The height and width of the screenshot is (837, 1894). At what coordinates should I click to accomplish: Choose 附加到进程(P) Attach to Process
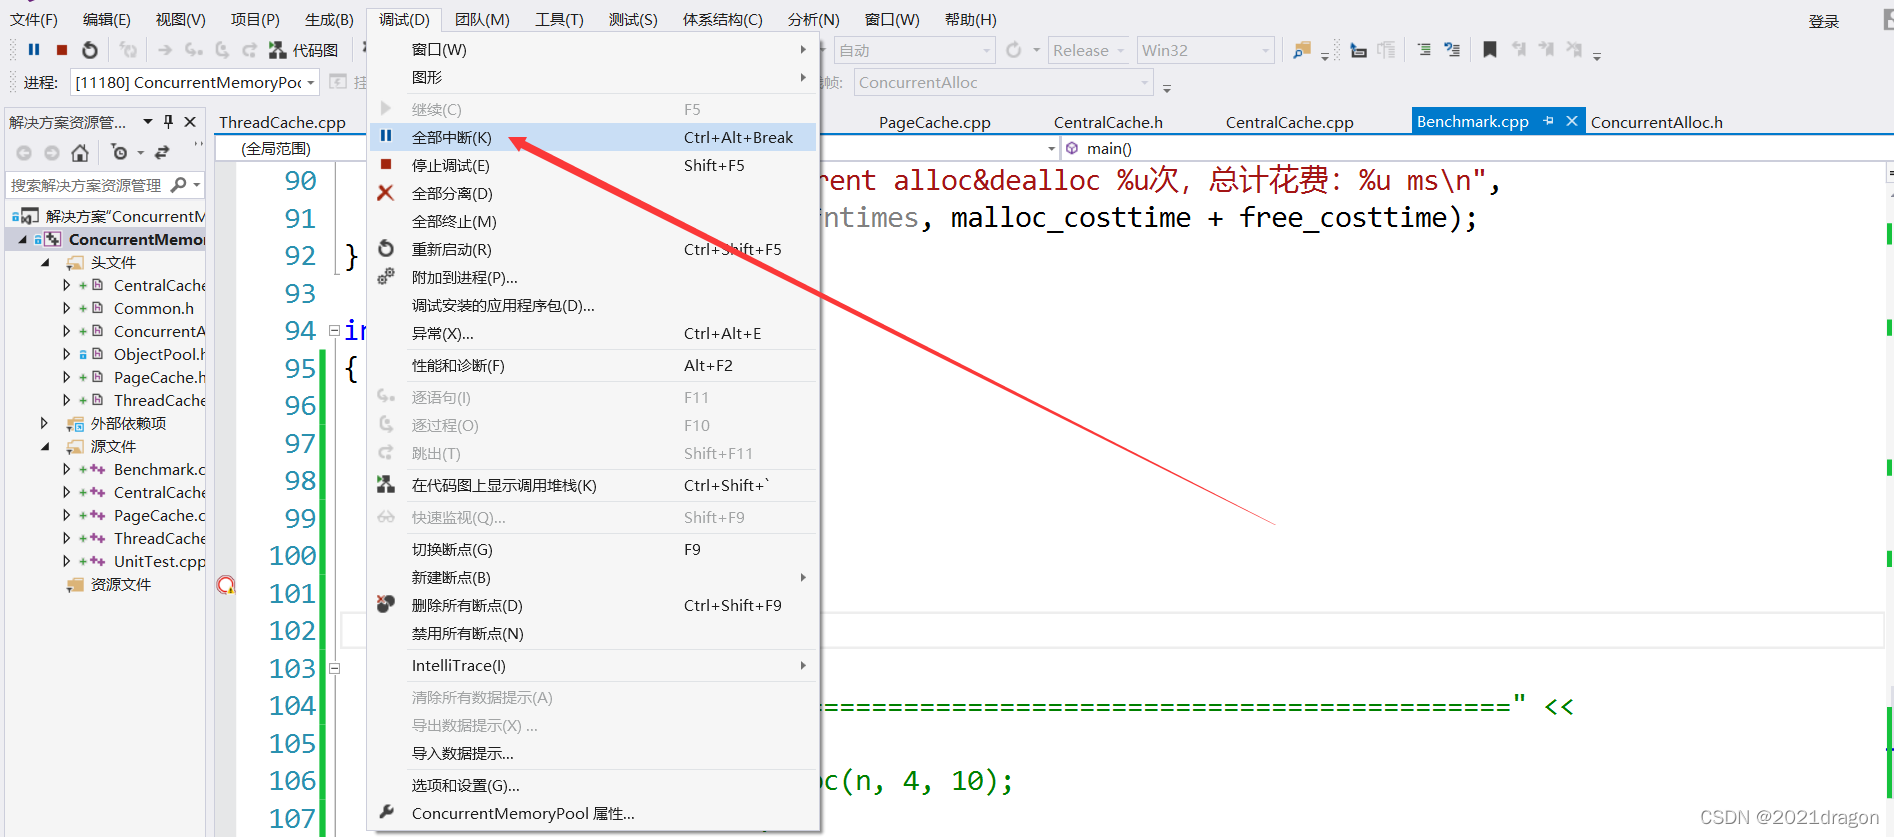point(593,277)
